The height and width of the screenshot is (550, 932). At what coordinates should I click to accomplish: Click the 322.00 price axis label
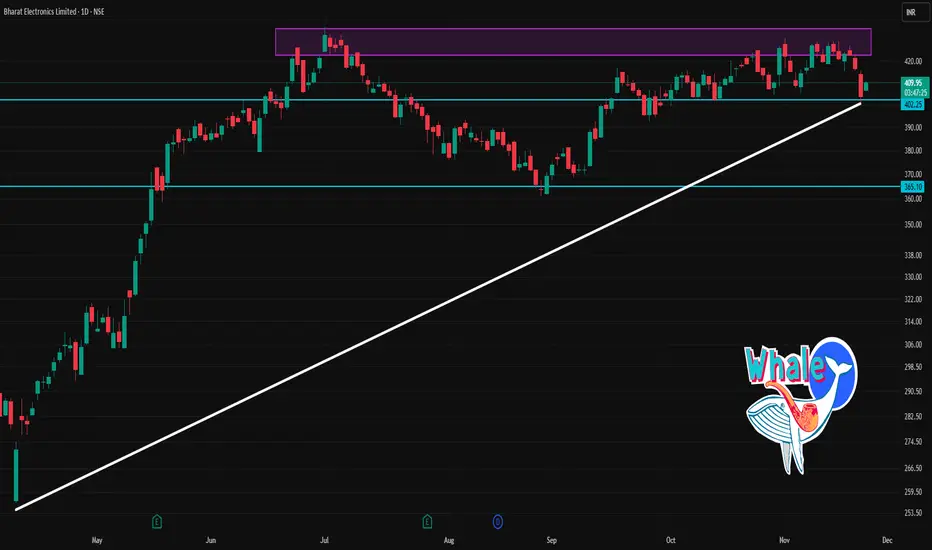[x=913, y=299]
